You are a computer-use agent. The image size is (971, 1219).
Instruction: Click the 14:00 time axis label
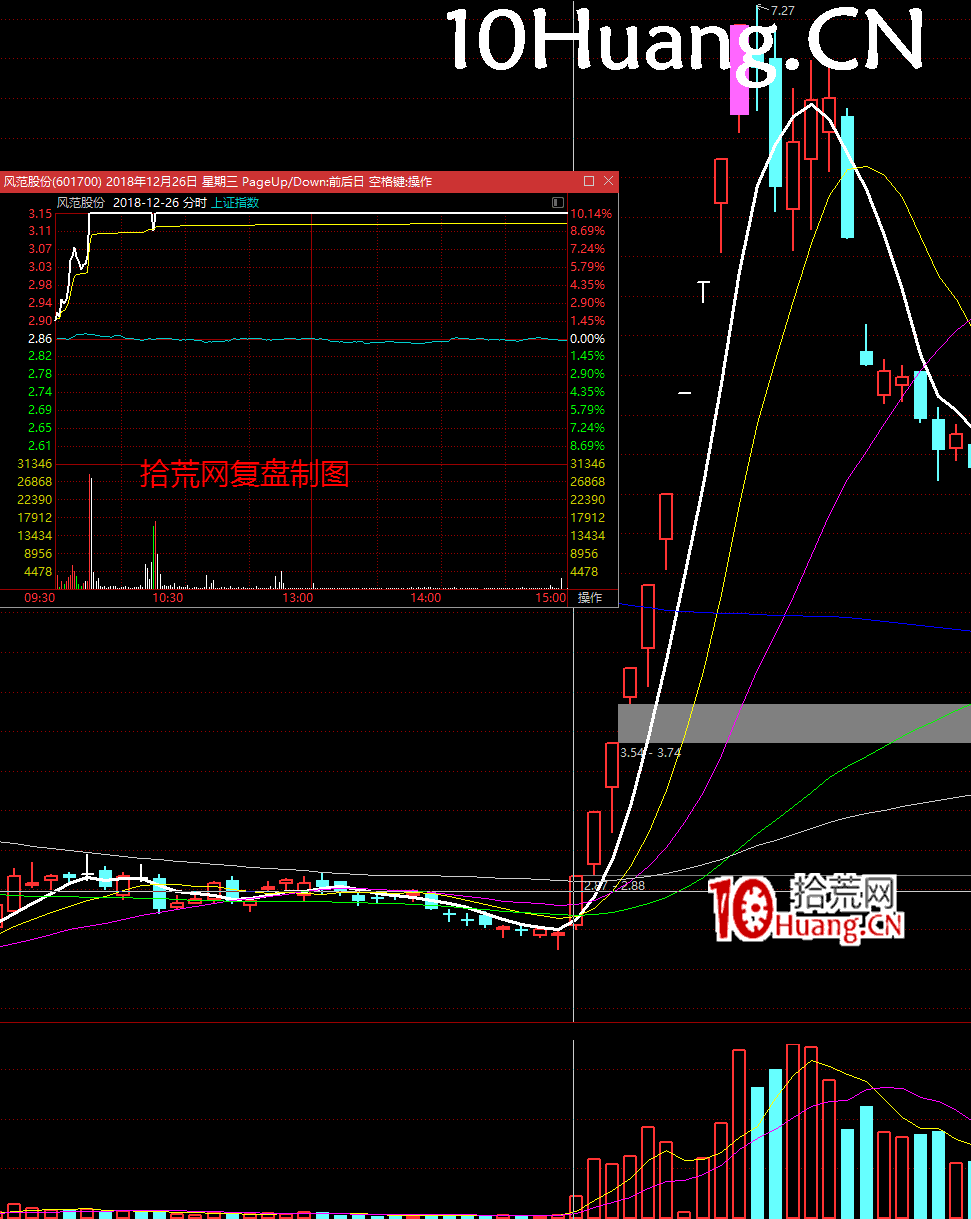click(x=425, y=597)
